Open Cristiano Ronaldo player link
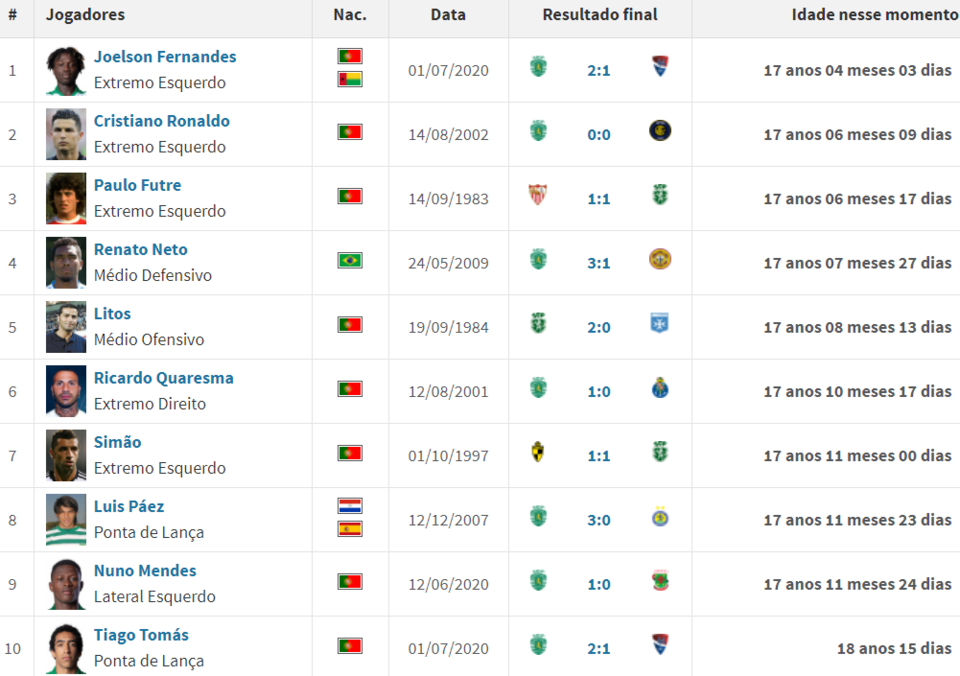 pos(162,121)
